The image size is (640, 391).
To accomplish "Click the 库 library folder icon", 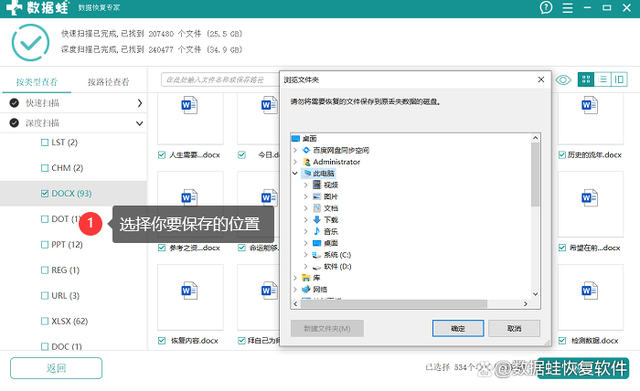I will pyautogui.click(x=306, y=278).
